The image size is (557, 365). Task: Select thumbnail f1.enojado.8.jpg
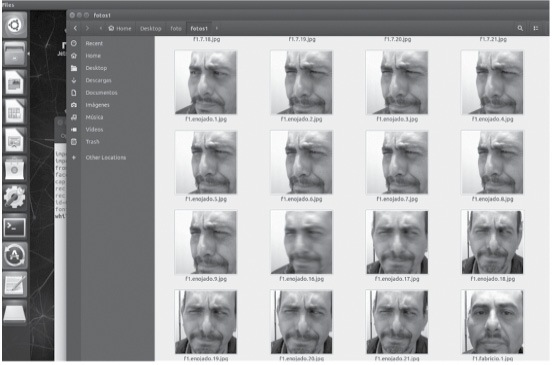[492, 162]
